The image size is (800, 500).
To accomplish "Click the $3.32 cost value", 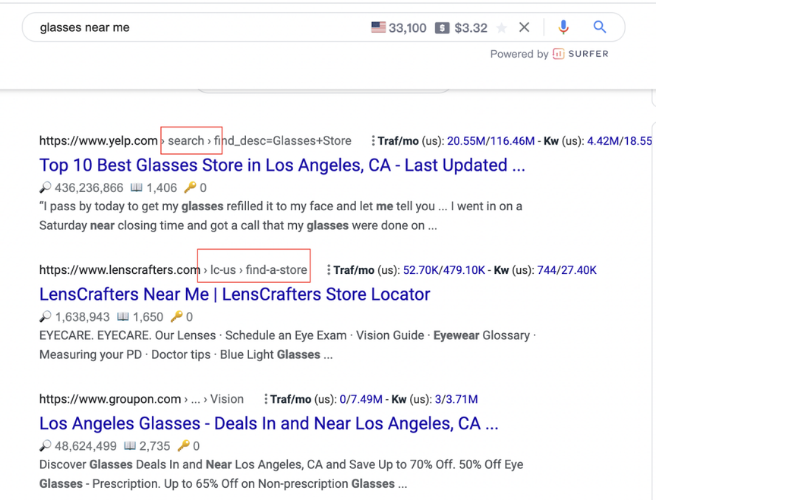I will tap(471, 28).
